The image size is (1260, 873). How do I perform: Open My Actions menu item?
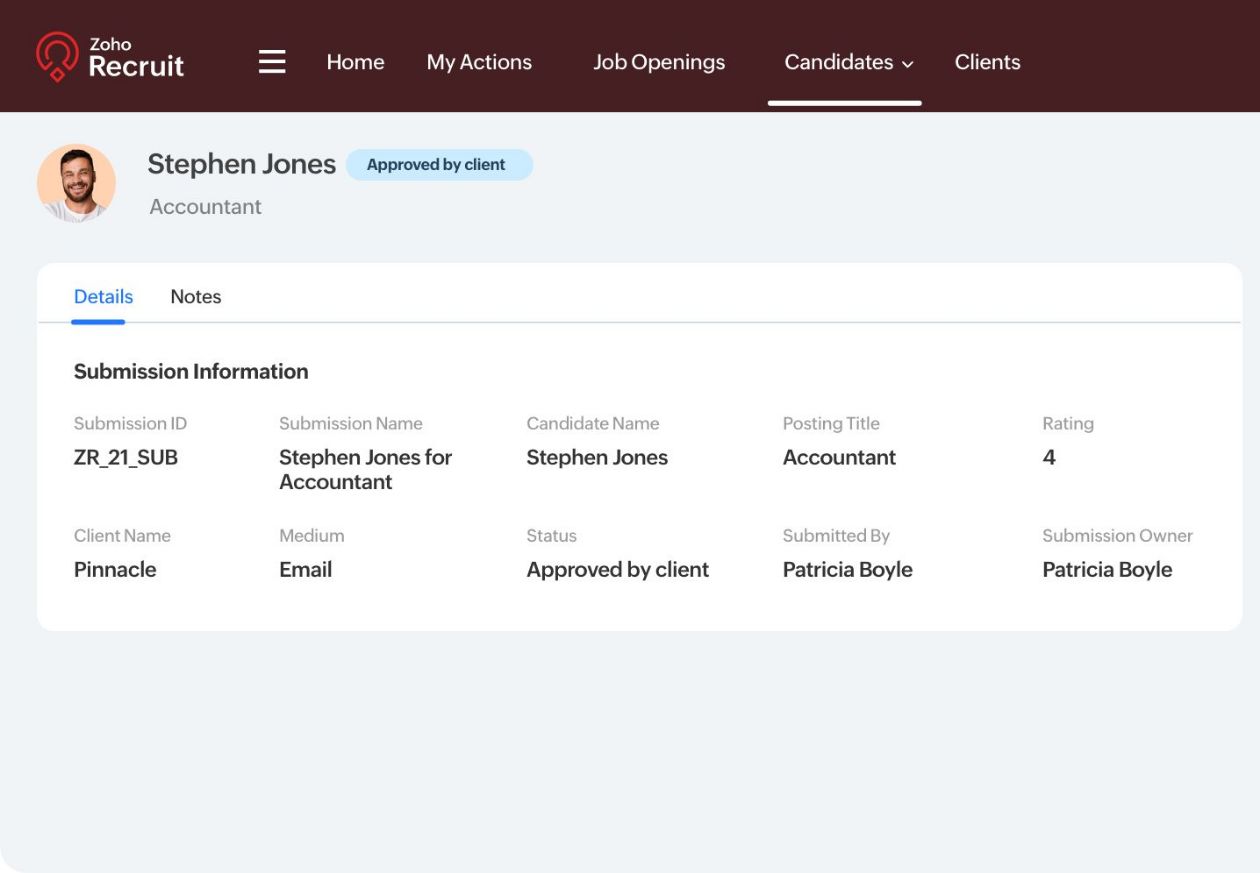coord(479,62)
